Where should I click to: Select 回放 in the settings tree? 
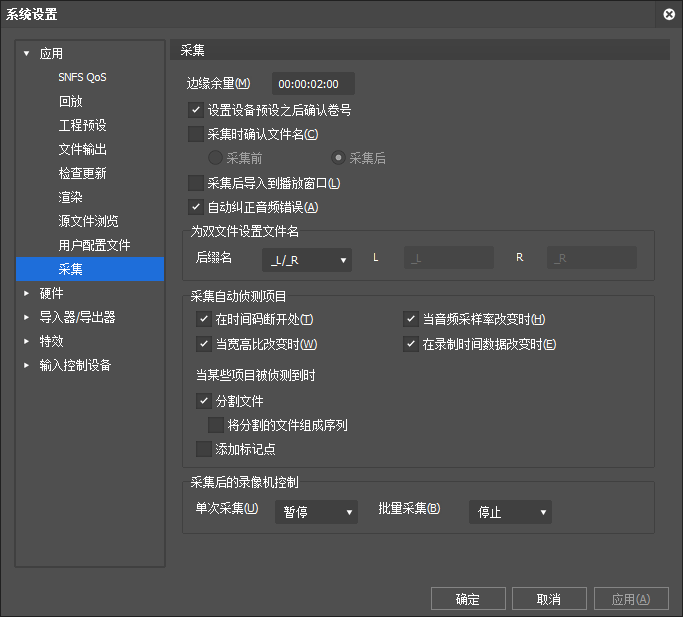click(71, 101)
